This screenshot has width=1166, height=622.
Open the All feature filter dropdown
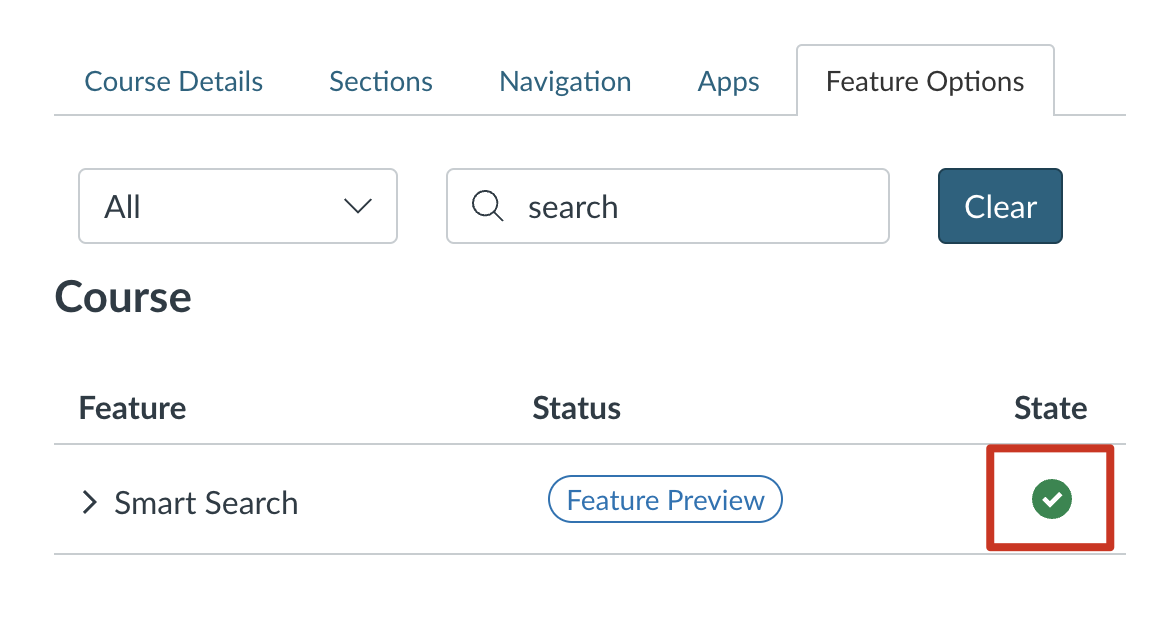[238, 206]
